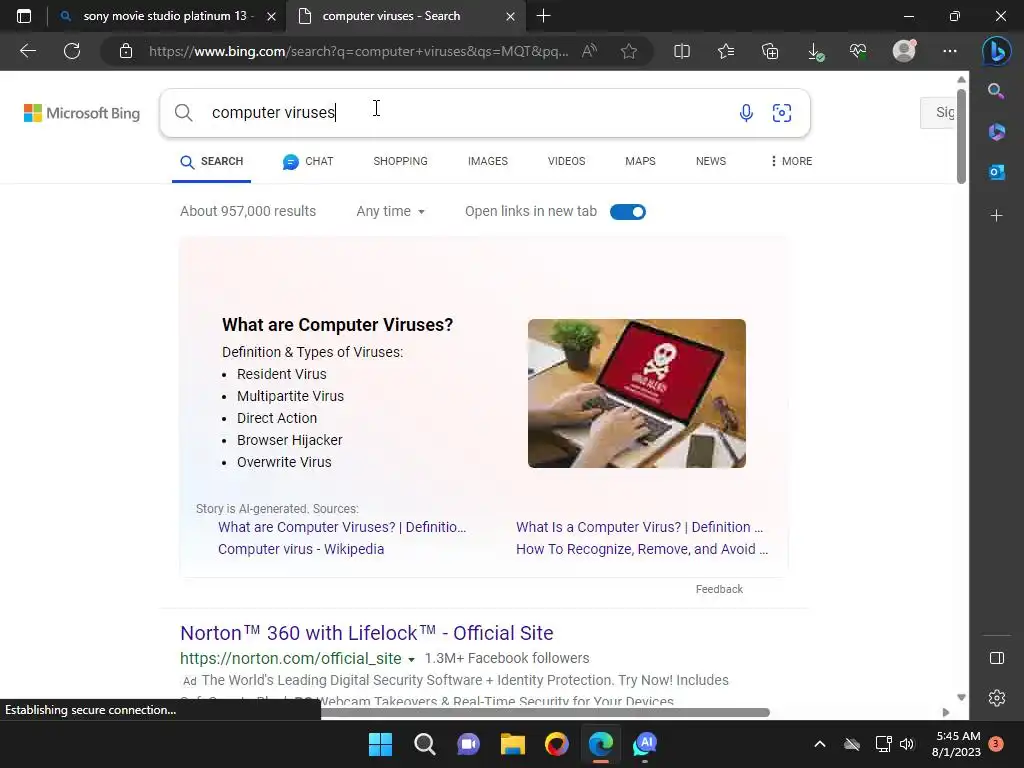Search using an image icon
The width and height of the screenshot is (1024, 768).
click(782, 113)
